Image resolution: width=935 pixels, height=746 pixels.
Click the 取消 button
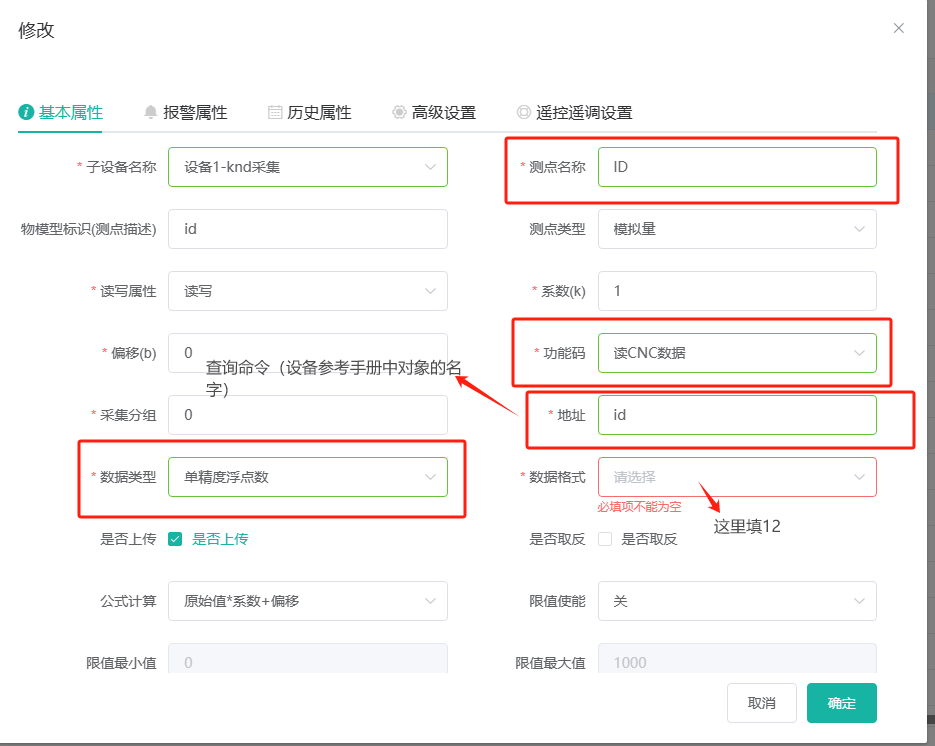tap(761, 703)
